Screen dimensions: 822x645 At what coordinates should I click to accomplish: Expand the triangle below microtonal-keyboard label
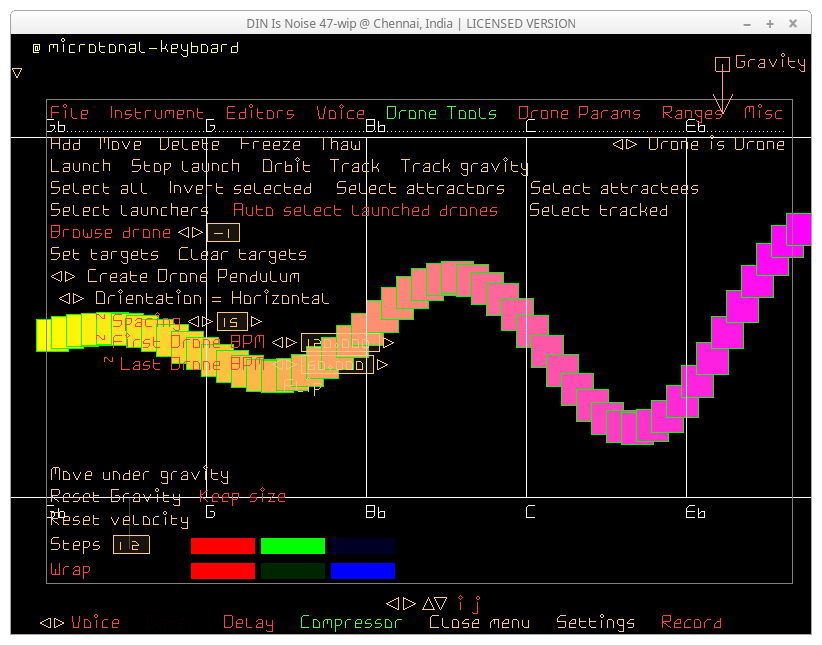coord(17,73)
